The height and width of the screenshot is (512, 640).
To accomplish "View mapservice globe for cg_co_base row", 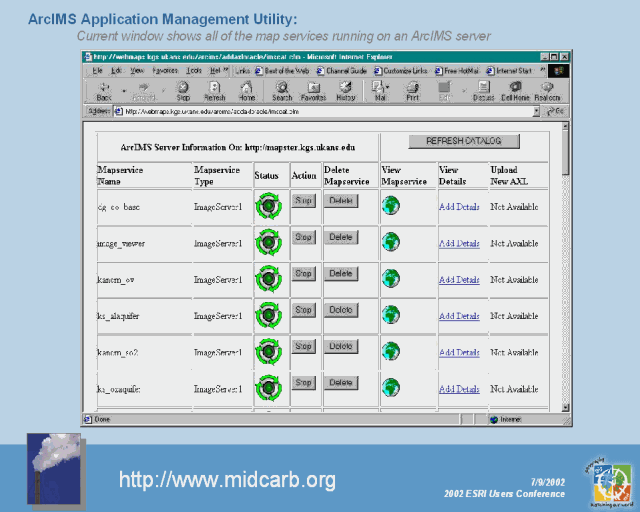I will [391, 205].
